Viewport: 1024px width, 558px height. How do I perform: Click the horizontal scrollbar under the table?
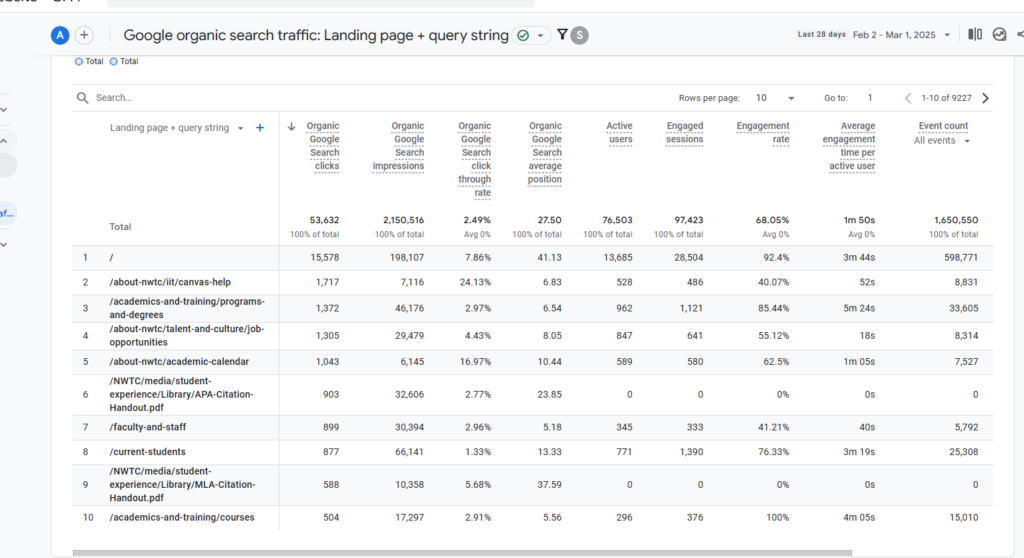pyautogui.click(x=462, y=553)
